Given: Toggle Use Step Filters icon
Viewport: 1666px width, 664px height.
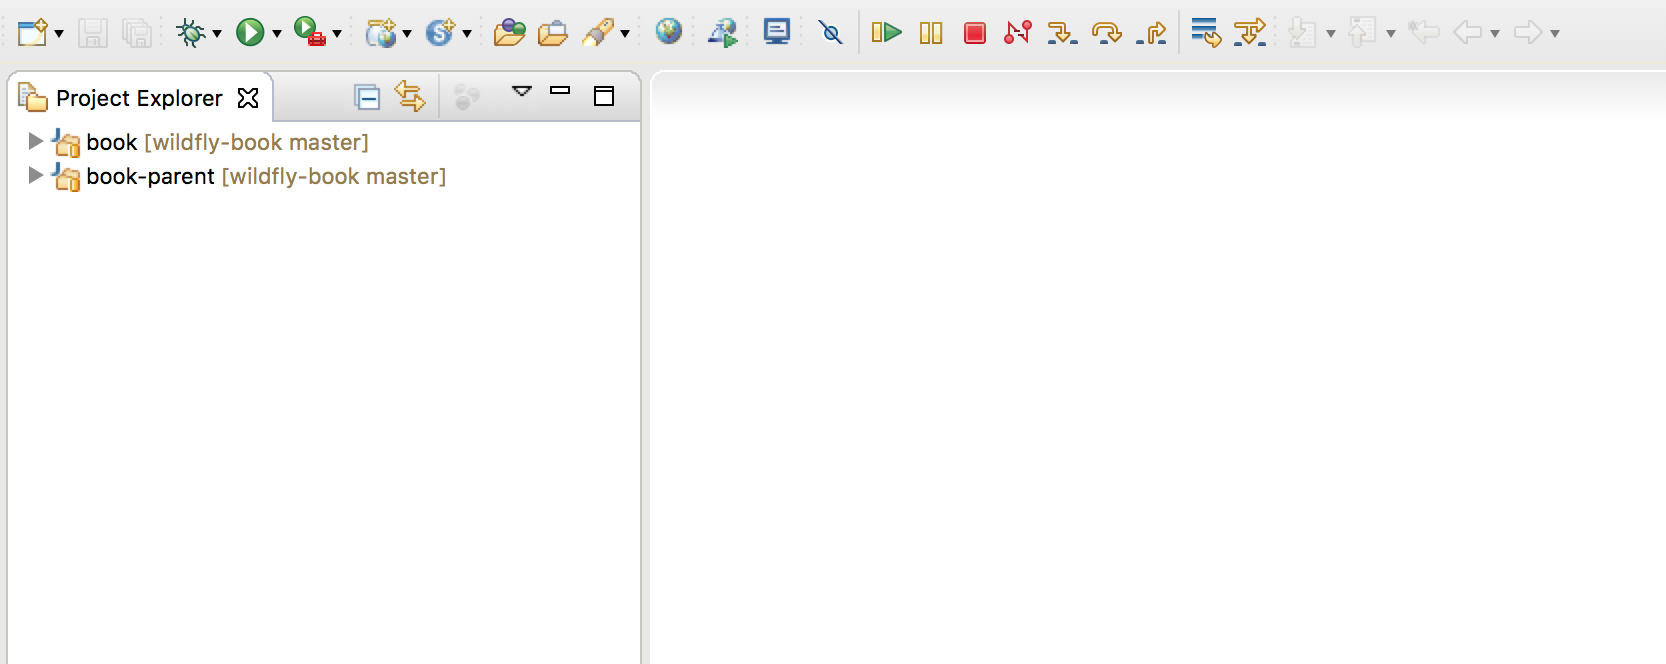Looking at the screenshot, I should pyautogui.click(x=1250, y=33).
